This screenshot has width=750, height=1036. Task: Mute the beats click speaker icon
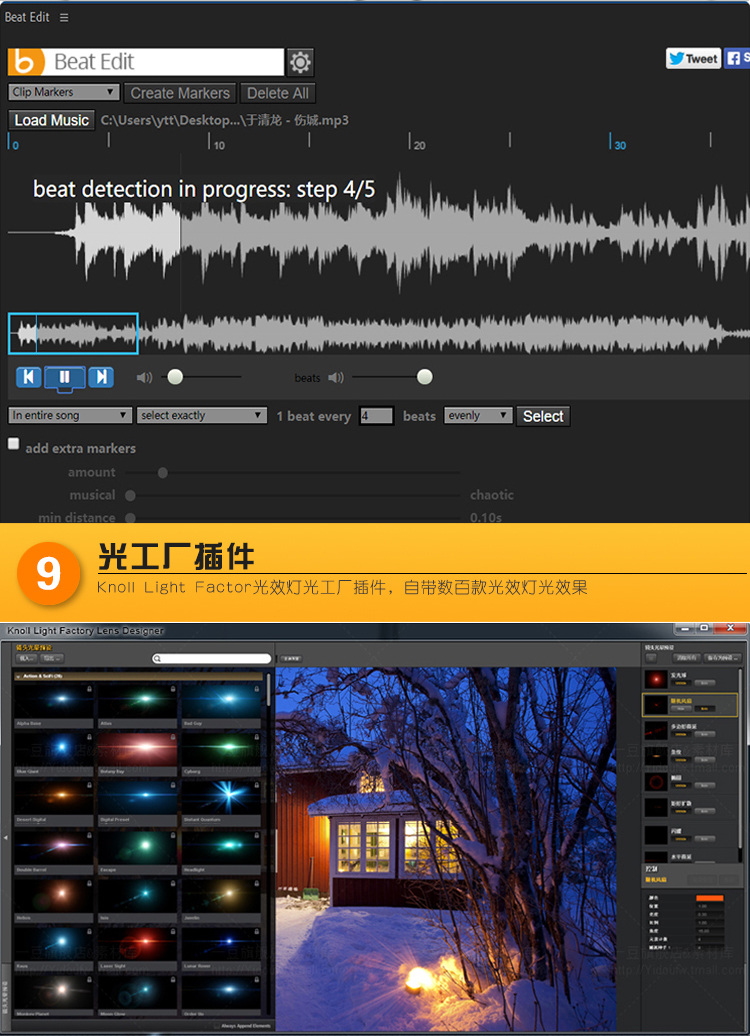click(x=336, y=377)
